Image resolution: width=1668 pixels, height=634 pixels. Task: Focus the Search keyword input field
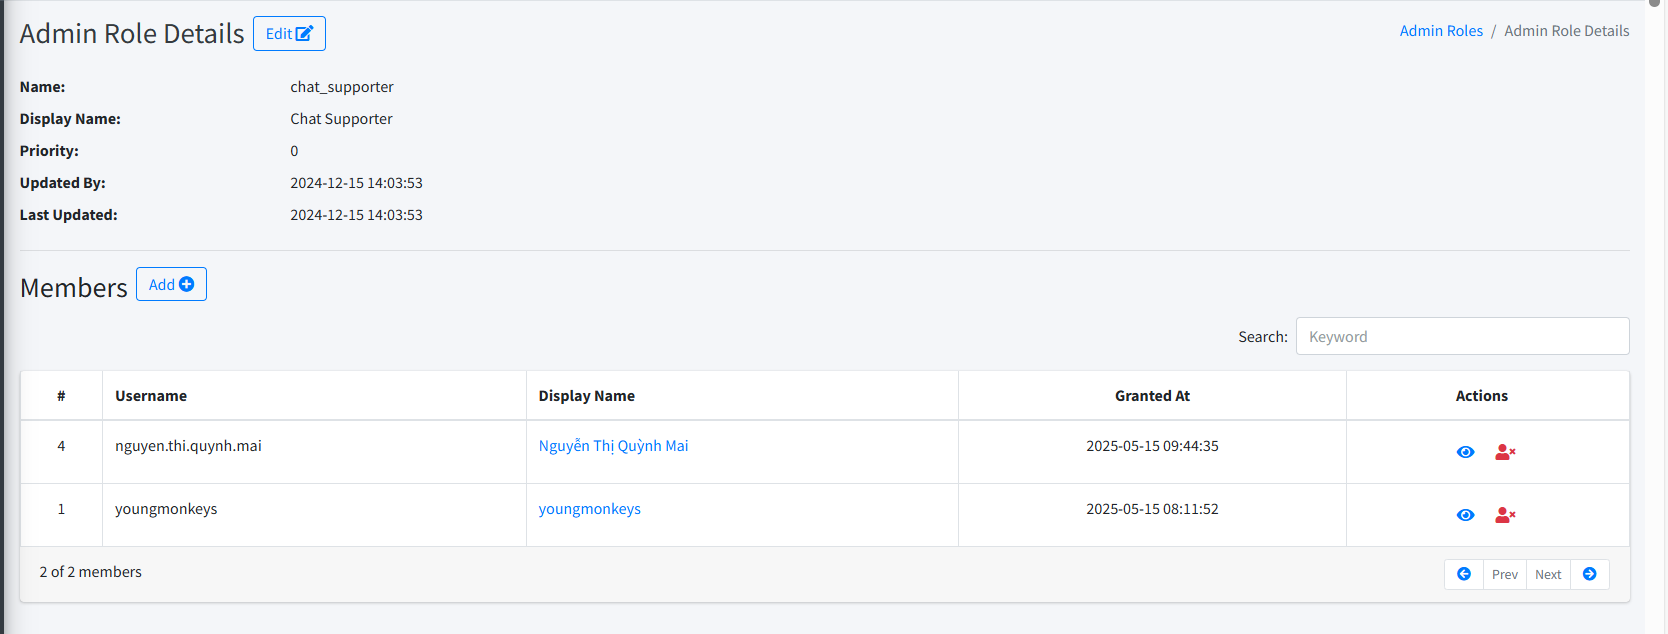coord(1462,337)
